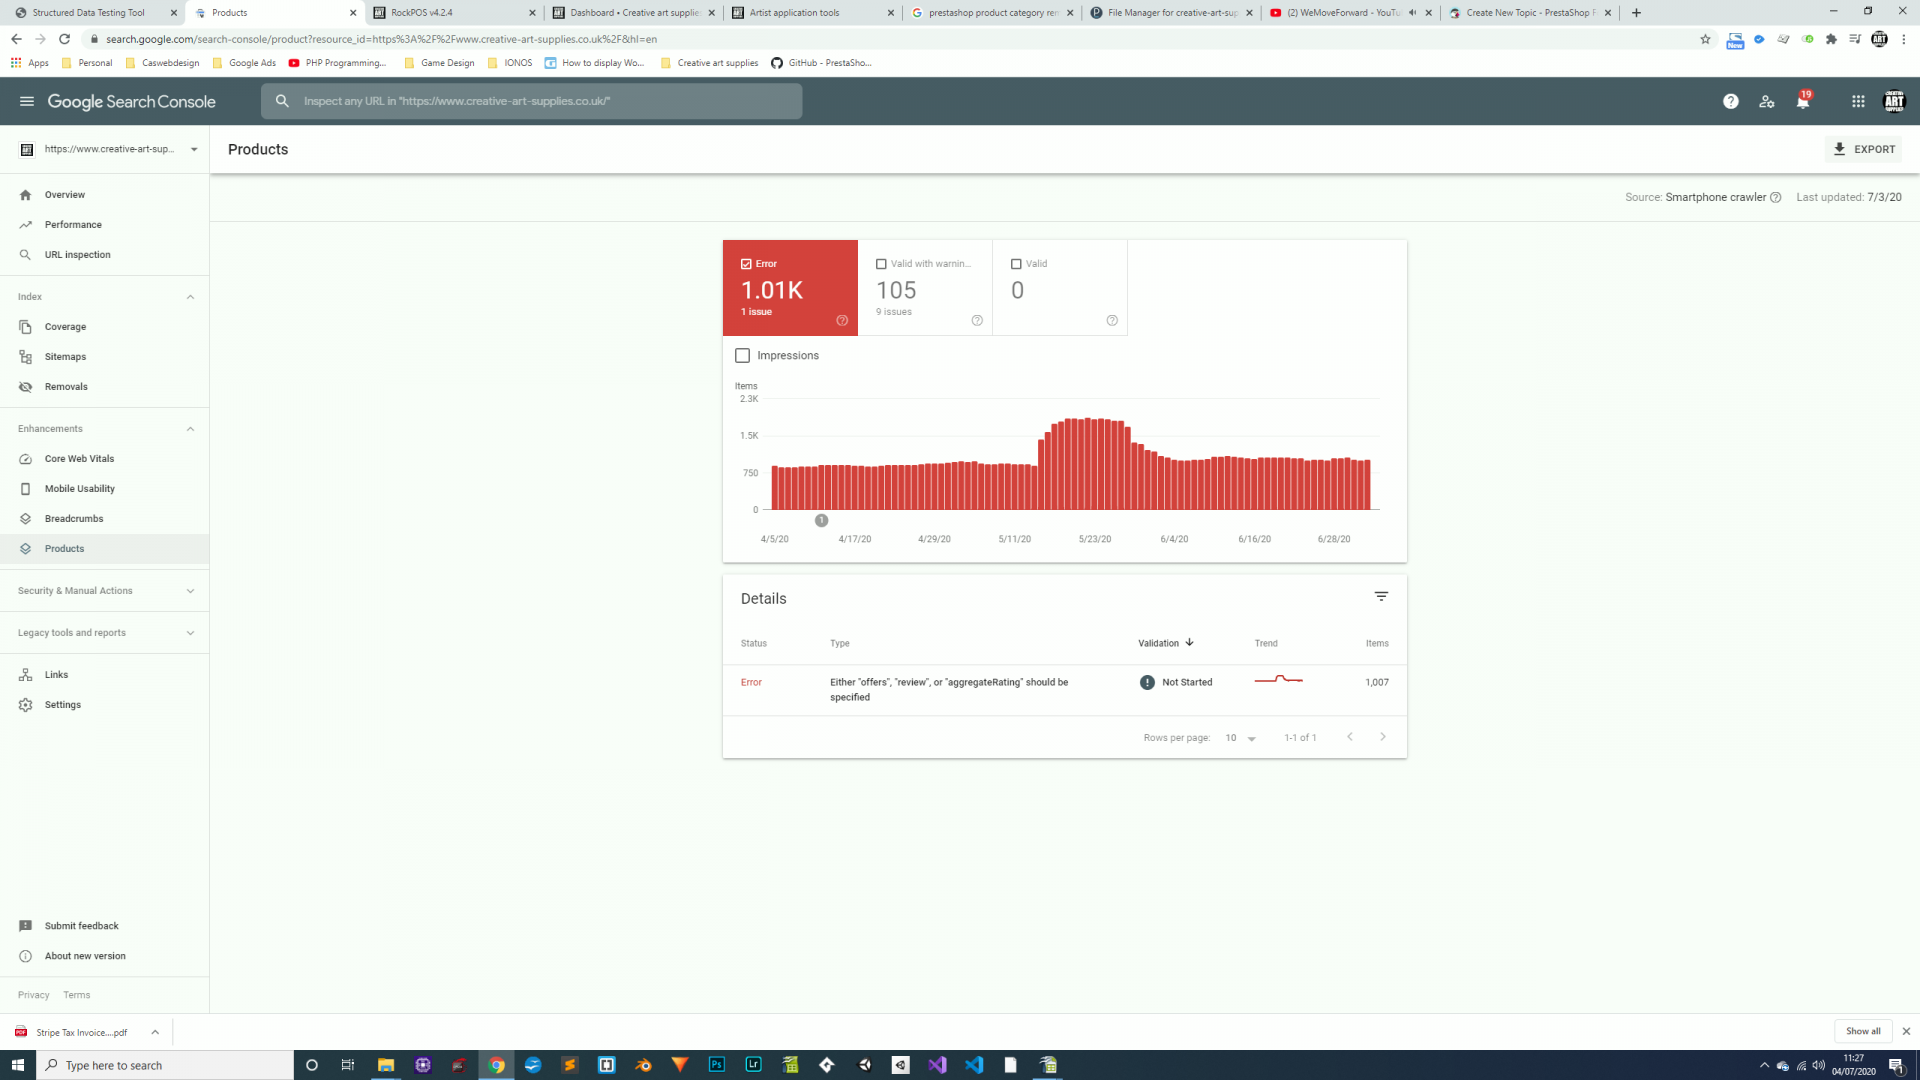Tick the Impressions checkbox
Screen dimensions: 1920x1080
[x=742, y=356]
